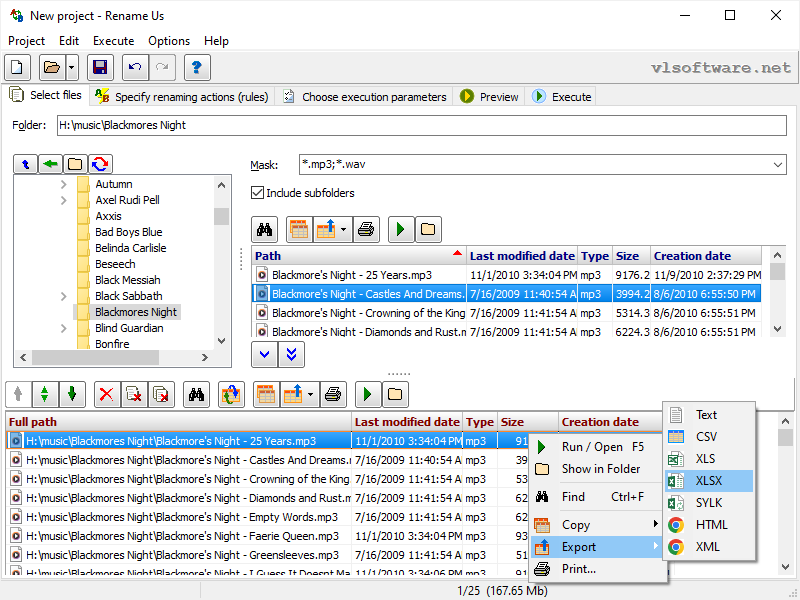Click the red X remove file icon
Viewport: 800px width, 600px height.
click(x=107, y=394)
